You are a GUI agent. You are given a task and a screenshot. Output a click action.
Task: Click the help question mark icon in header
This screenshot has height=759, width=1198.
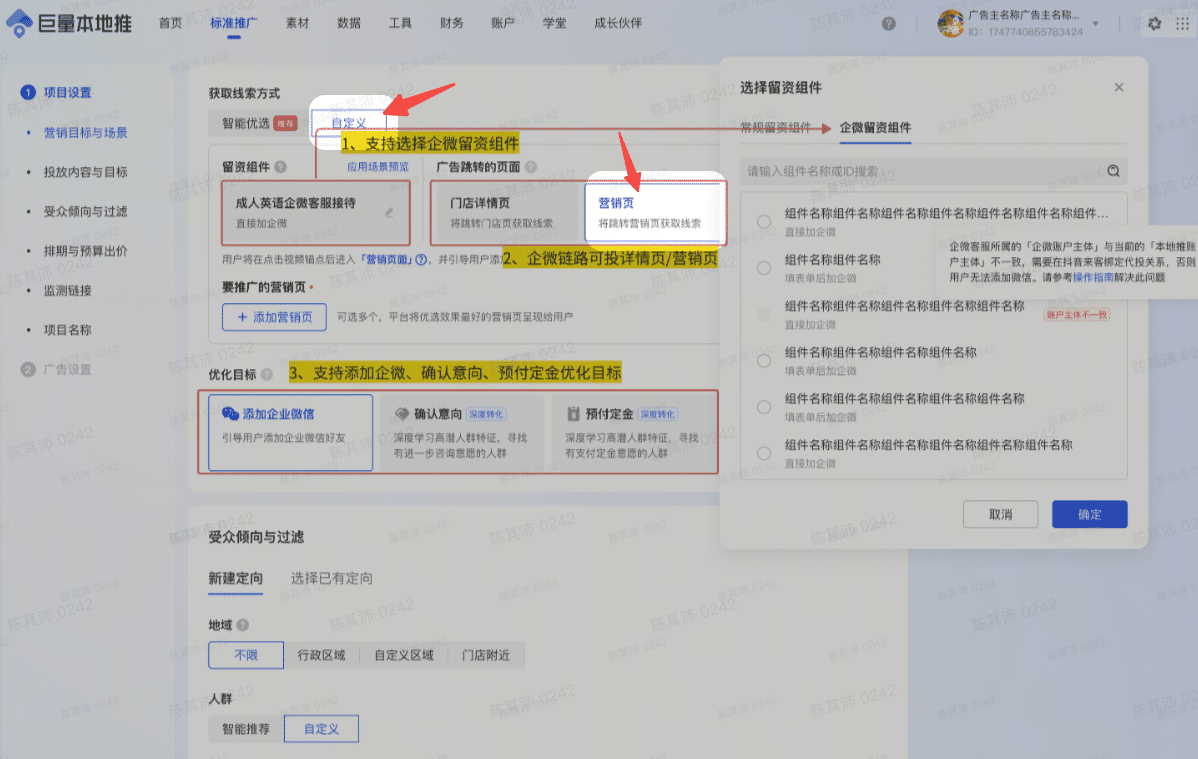(889, 24)
